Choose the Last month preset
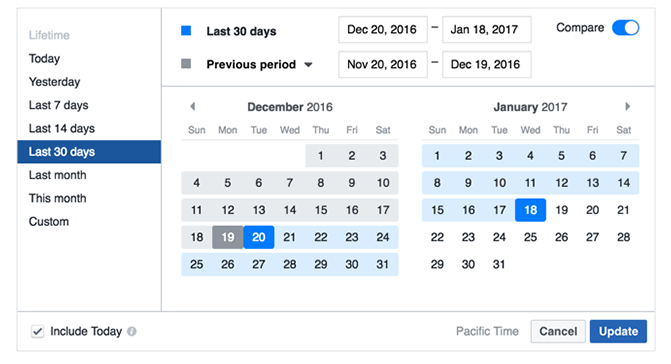 click(58, 175)
